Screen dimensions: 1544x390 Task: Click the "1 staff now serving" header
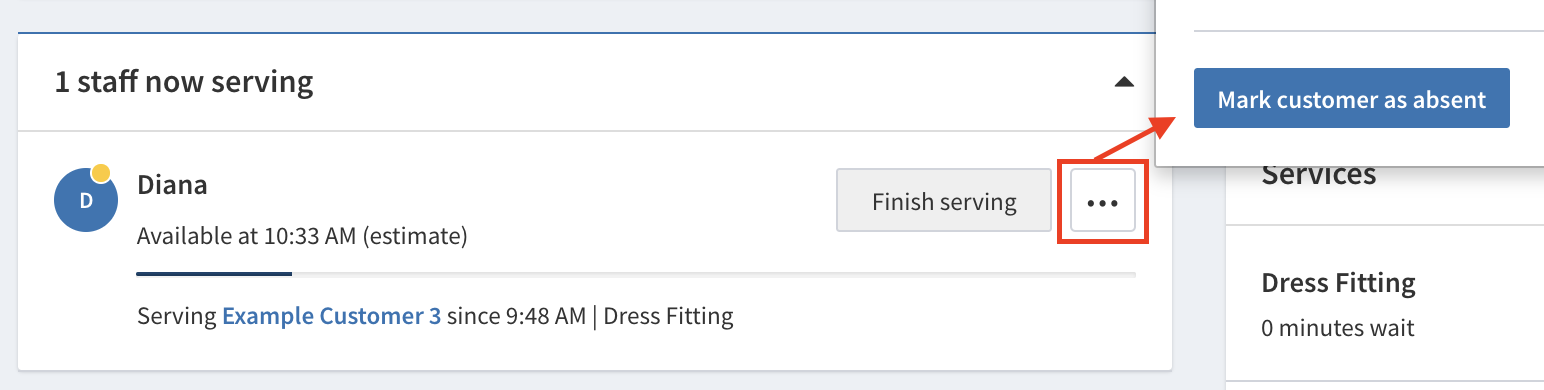[x=184, y=82]
